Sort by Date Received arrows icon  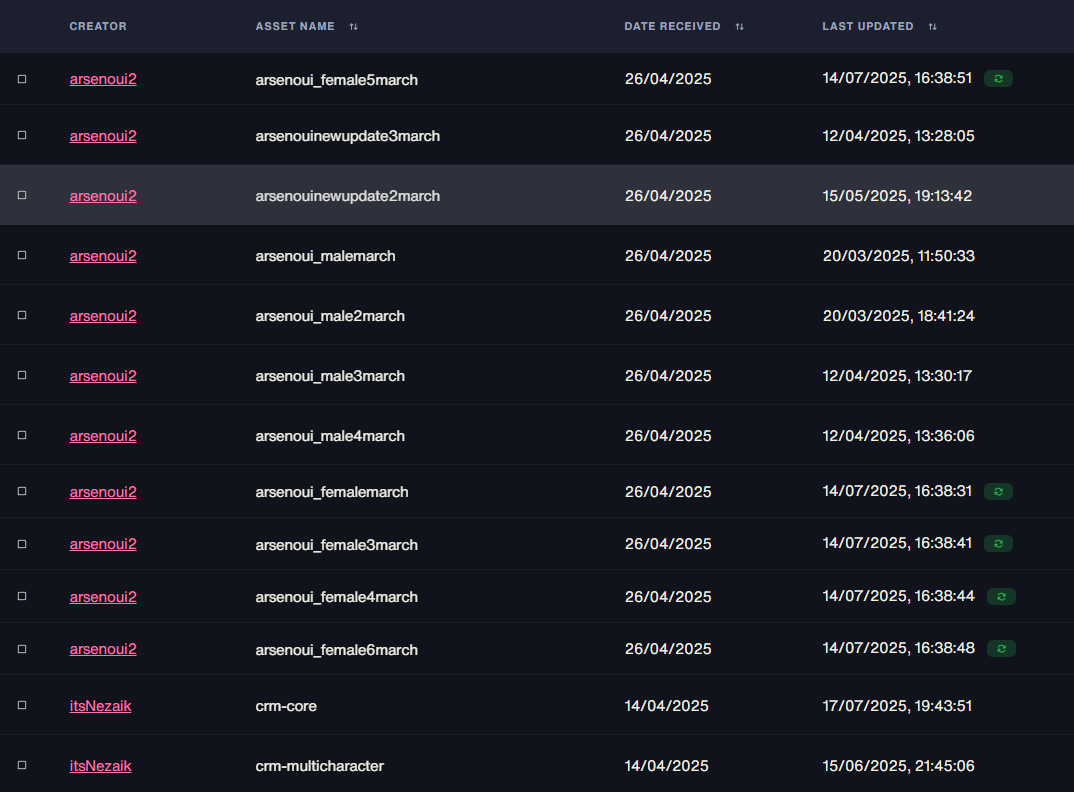[x=739, y=27]
